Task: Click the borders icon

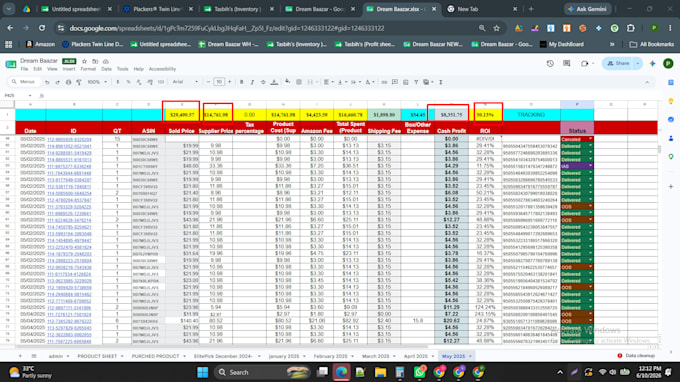Action: pyautogui.click(x=299, y=82)
